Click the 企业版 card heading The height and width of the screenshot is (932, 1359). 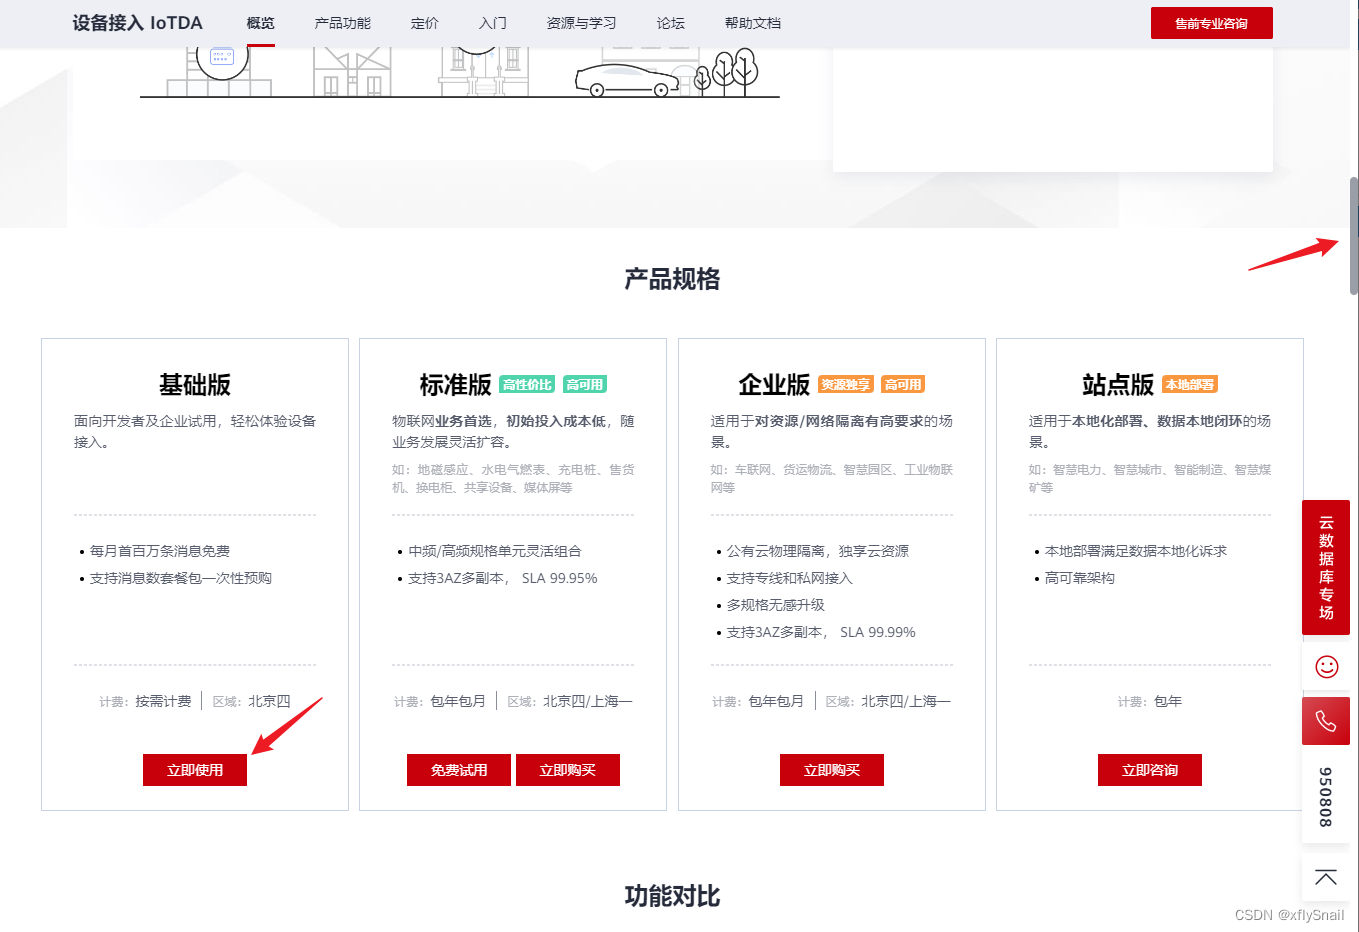tap(774, 385)
